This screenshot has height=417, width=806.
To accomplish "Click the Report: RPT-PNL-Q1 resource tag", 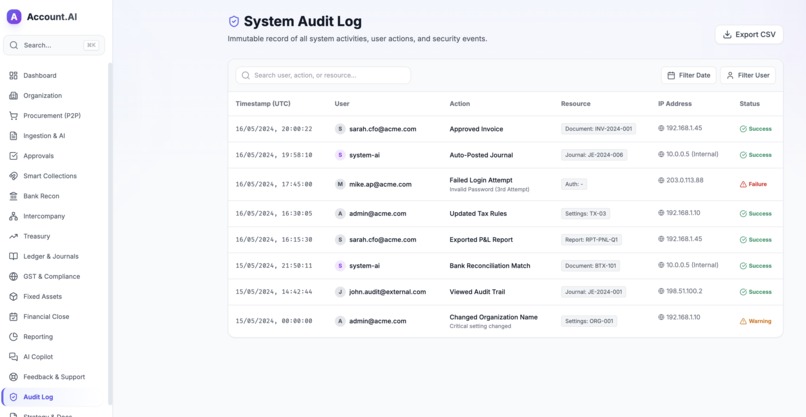I will click(x=591, y=240).
